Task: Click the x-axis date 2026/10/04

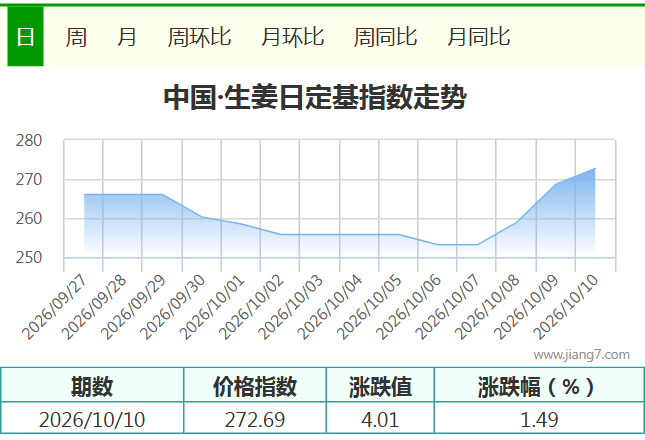Action: click(x=329, y=307)
